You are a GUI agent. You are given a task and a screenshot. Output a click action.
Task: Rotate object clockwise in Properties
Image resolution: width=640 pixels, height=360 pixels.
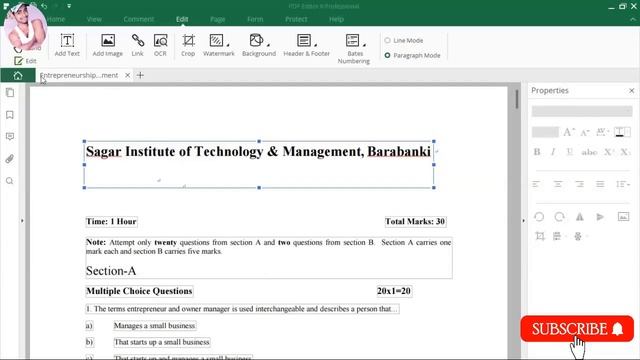click(560, 217)
